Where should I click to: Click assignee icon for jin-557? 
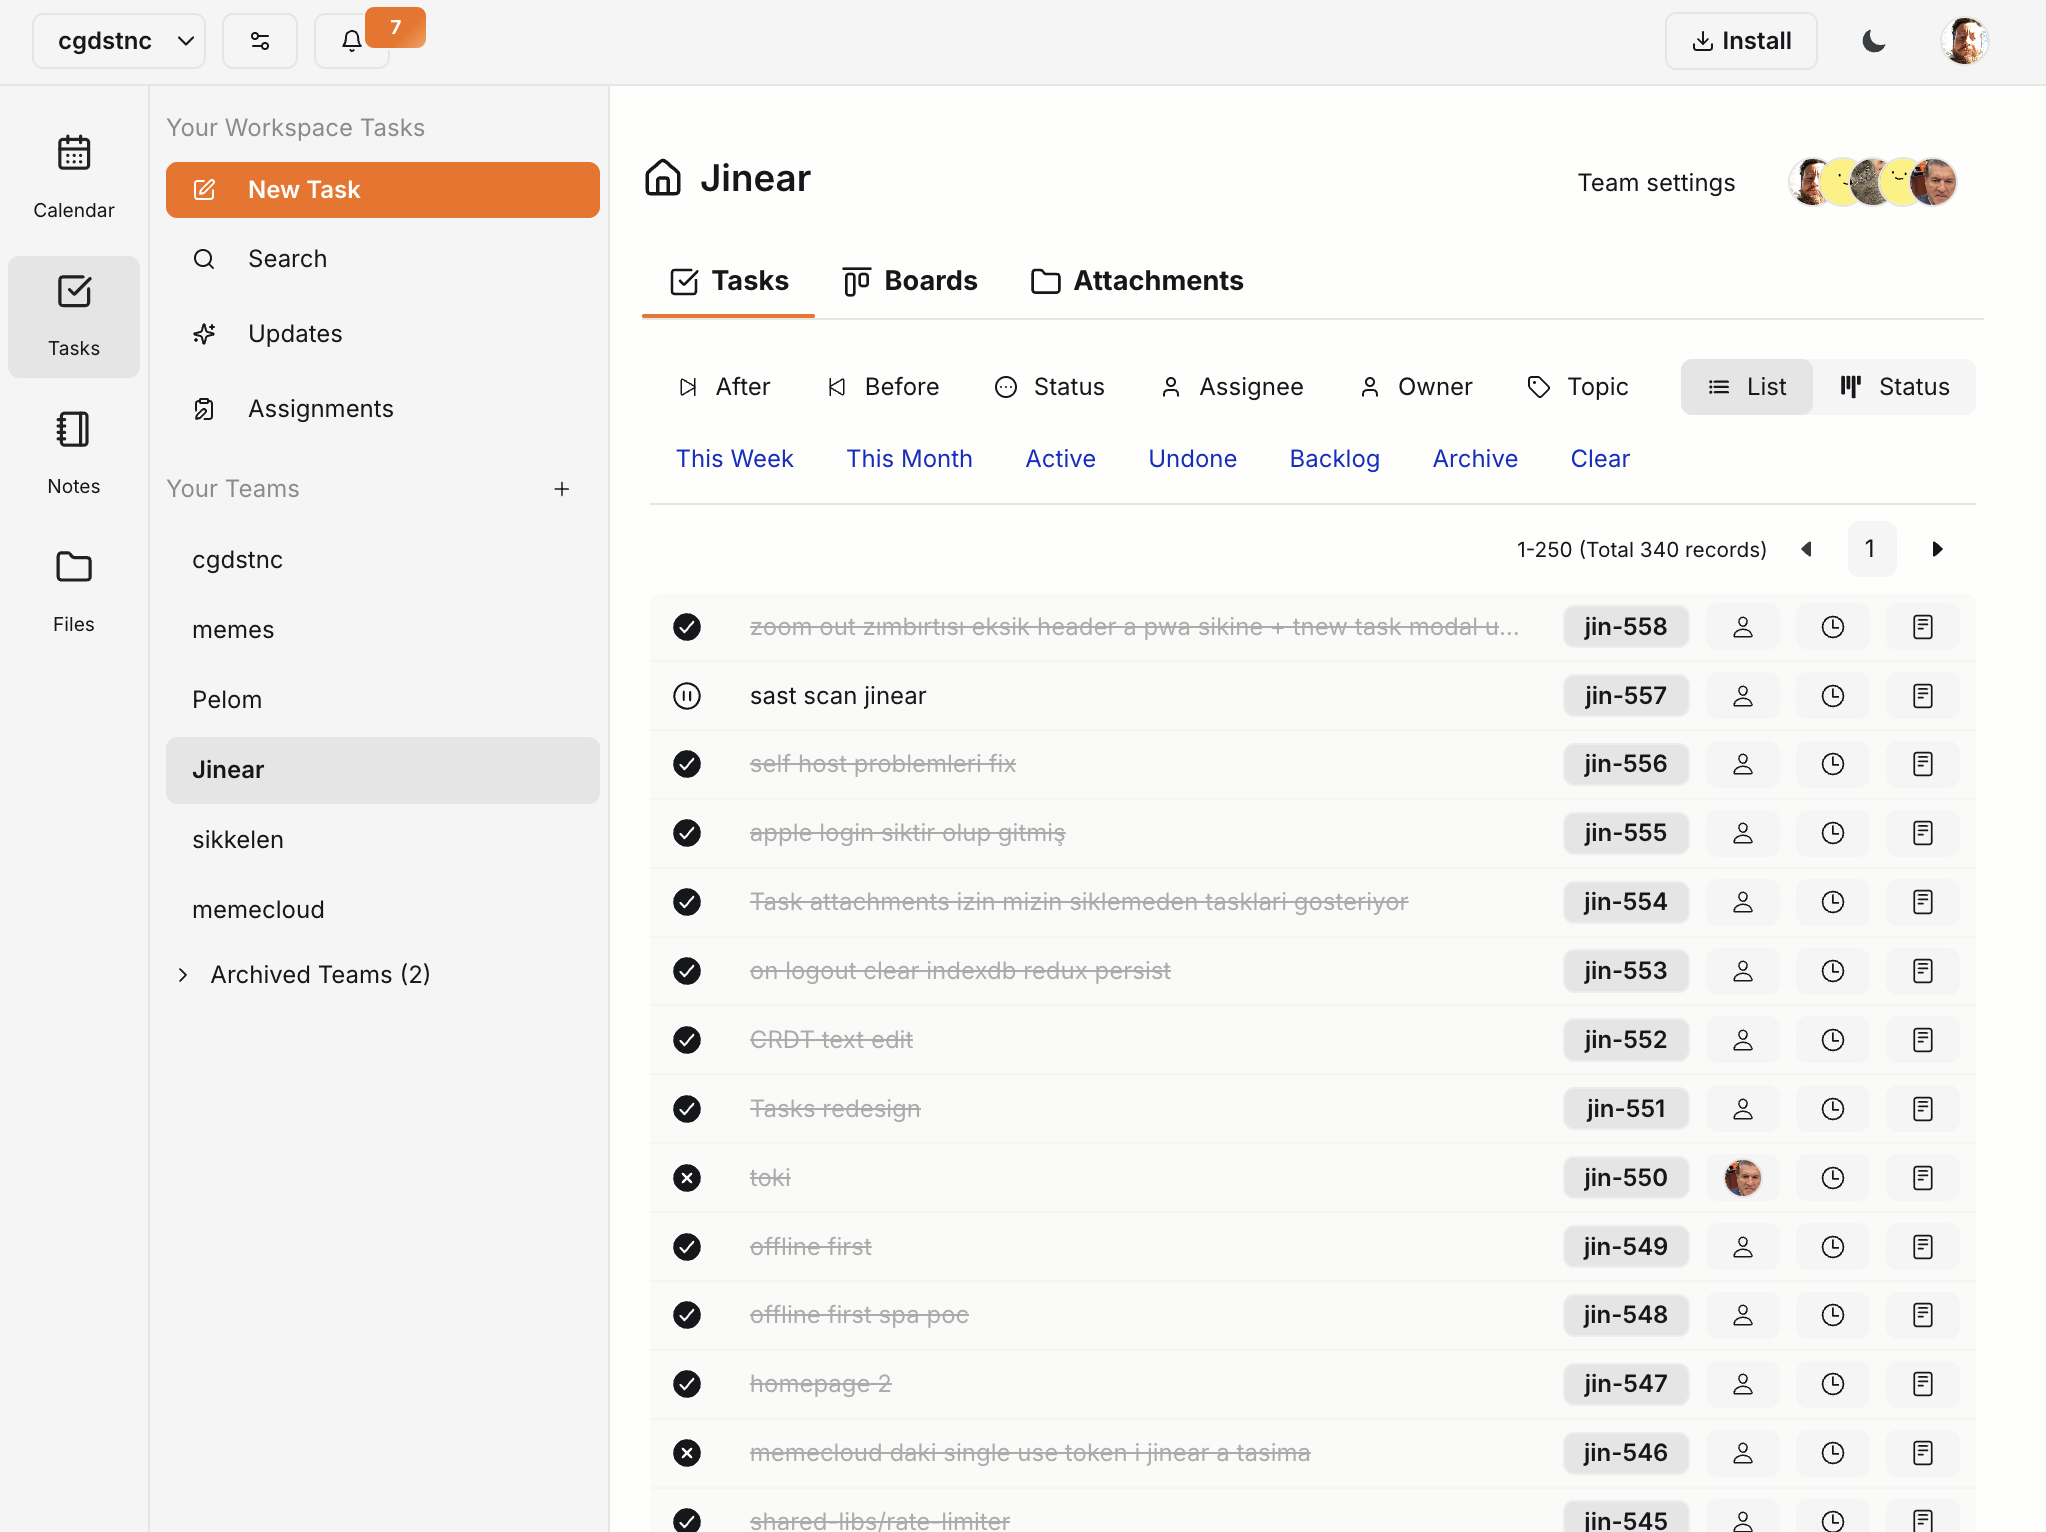1743,696
